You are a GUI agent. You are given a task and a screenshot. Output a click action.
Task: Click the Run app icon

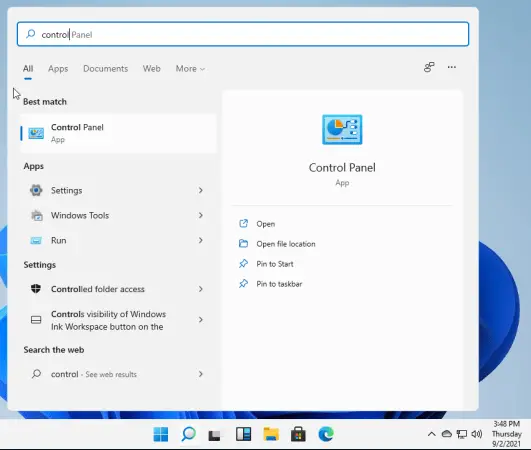point(36,240)
